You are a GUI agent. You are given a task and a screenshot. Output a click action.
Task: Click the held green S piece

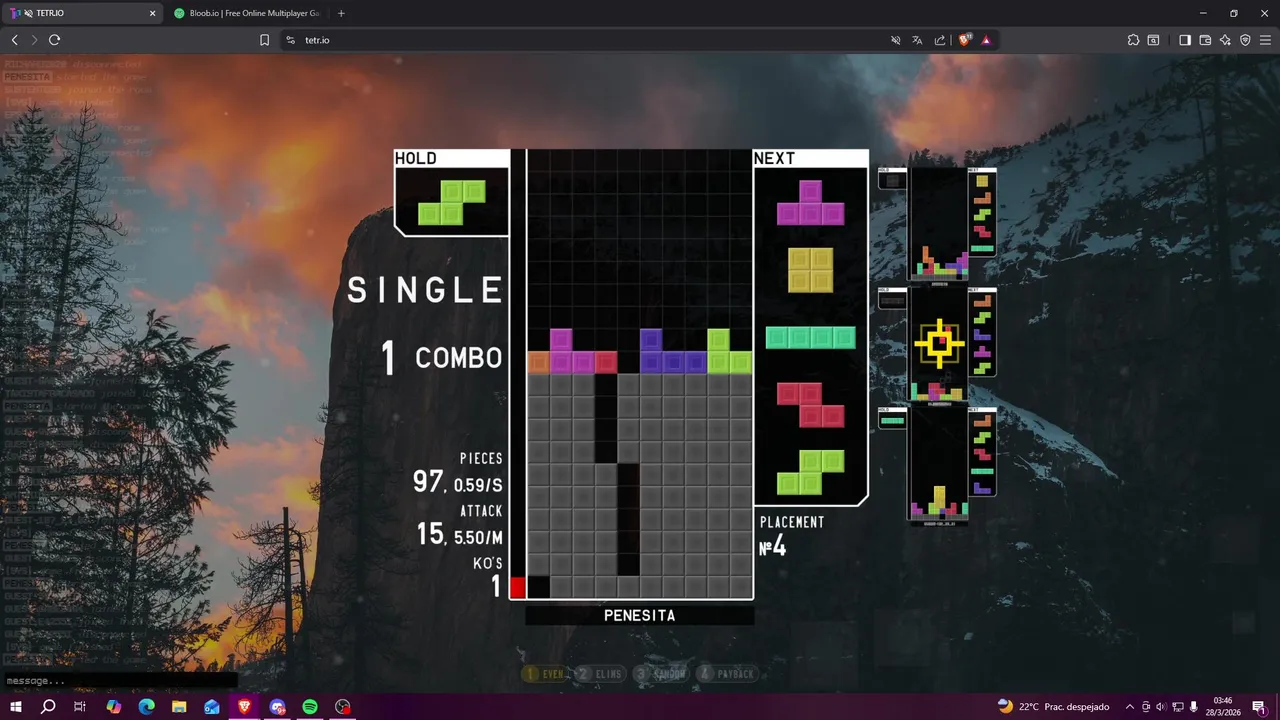452,202
